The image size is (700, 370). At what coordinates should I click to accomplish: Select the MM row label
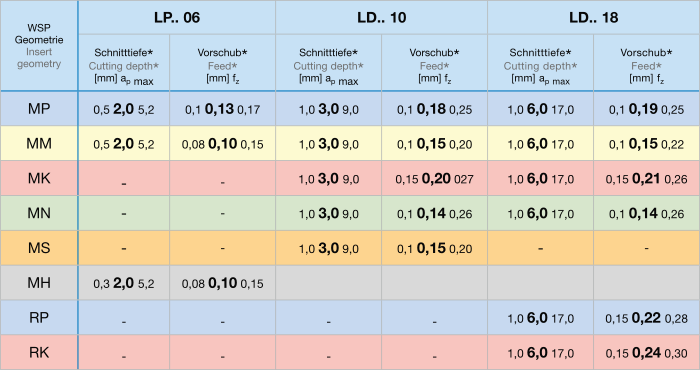39,143
